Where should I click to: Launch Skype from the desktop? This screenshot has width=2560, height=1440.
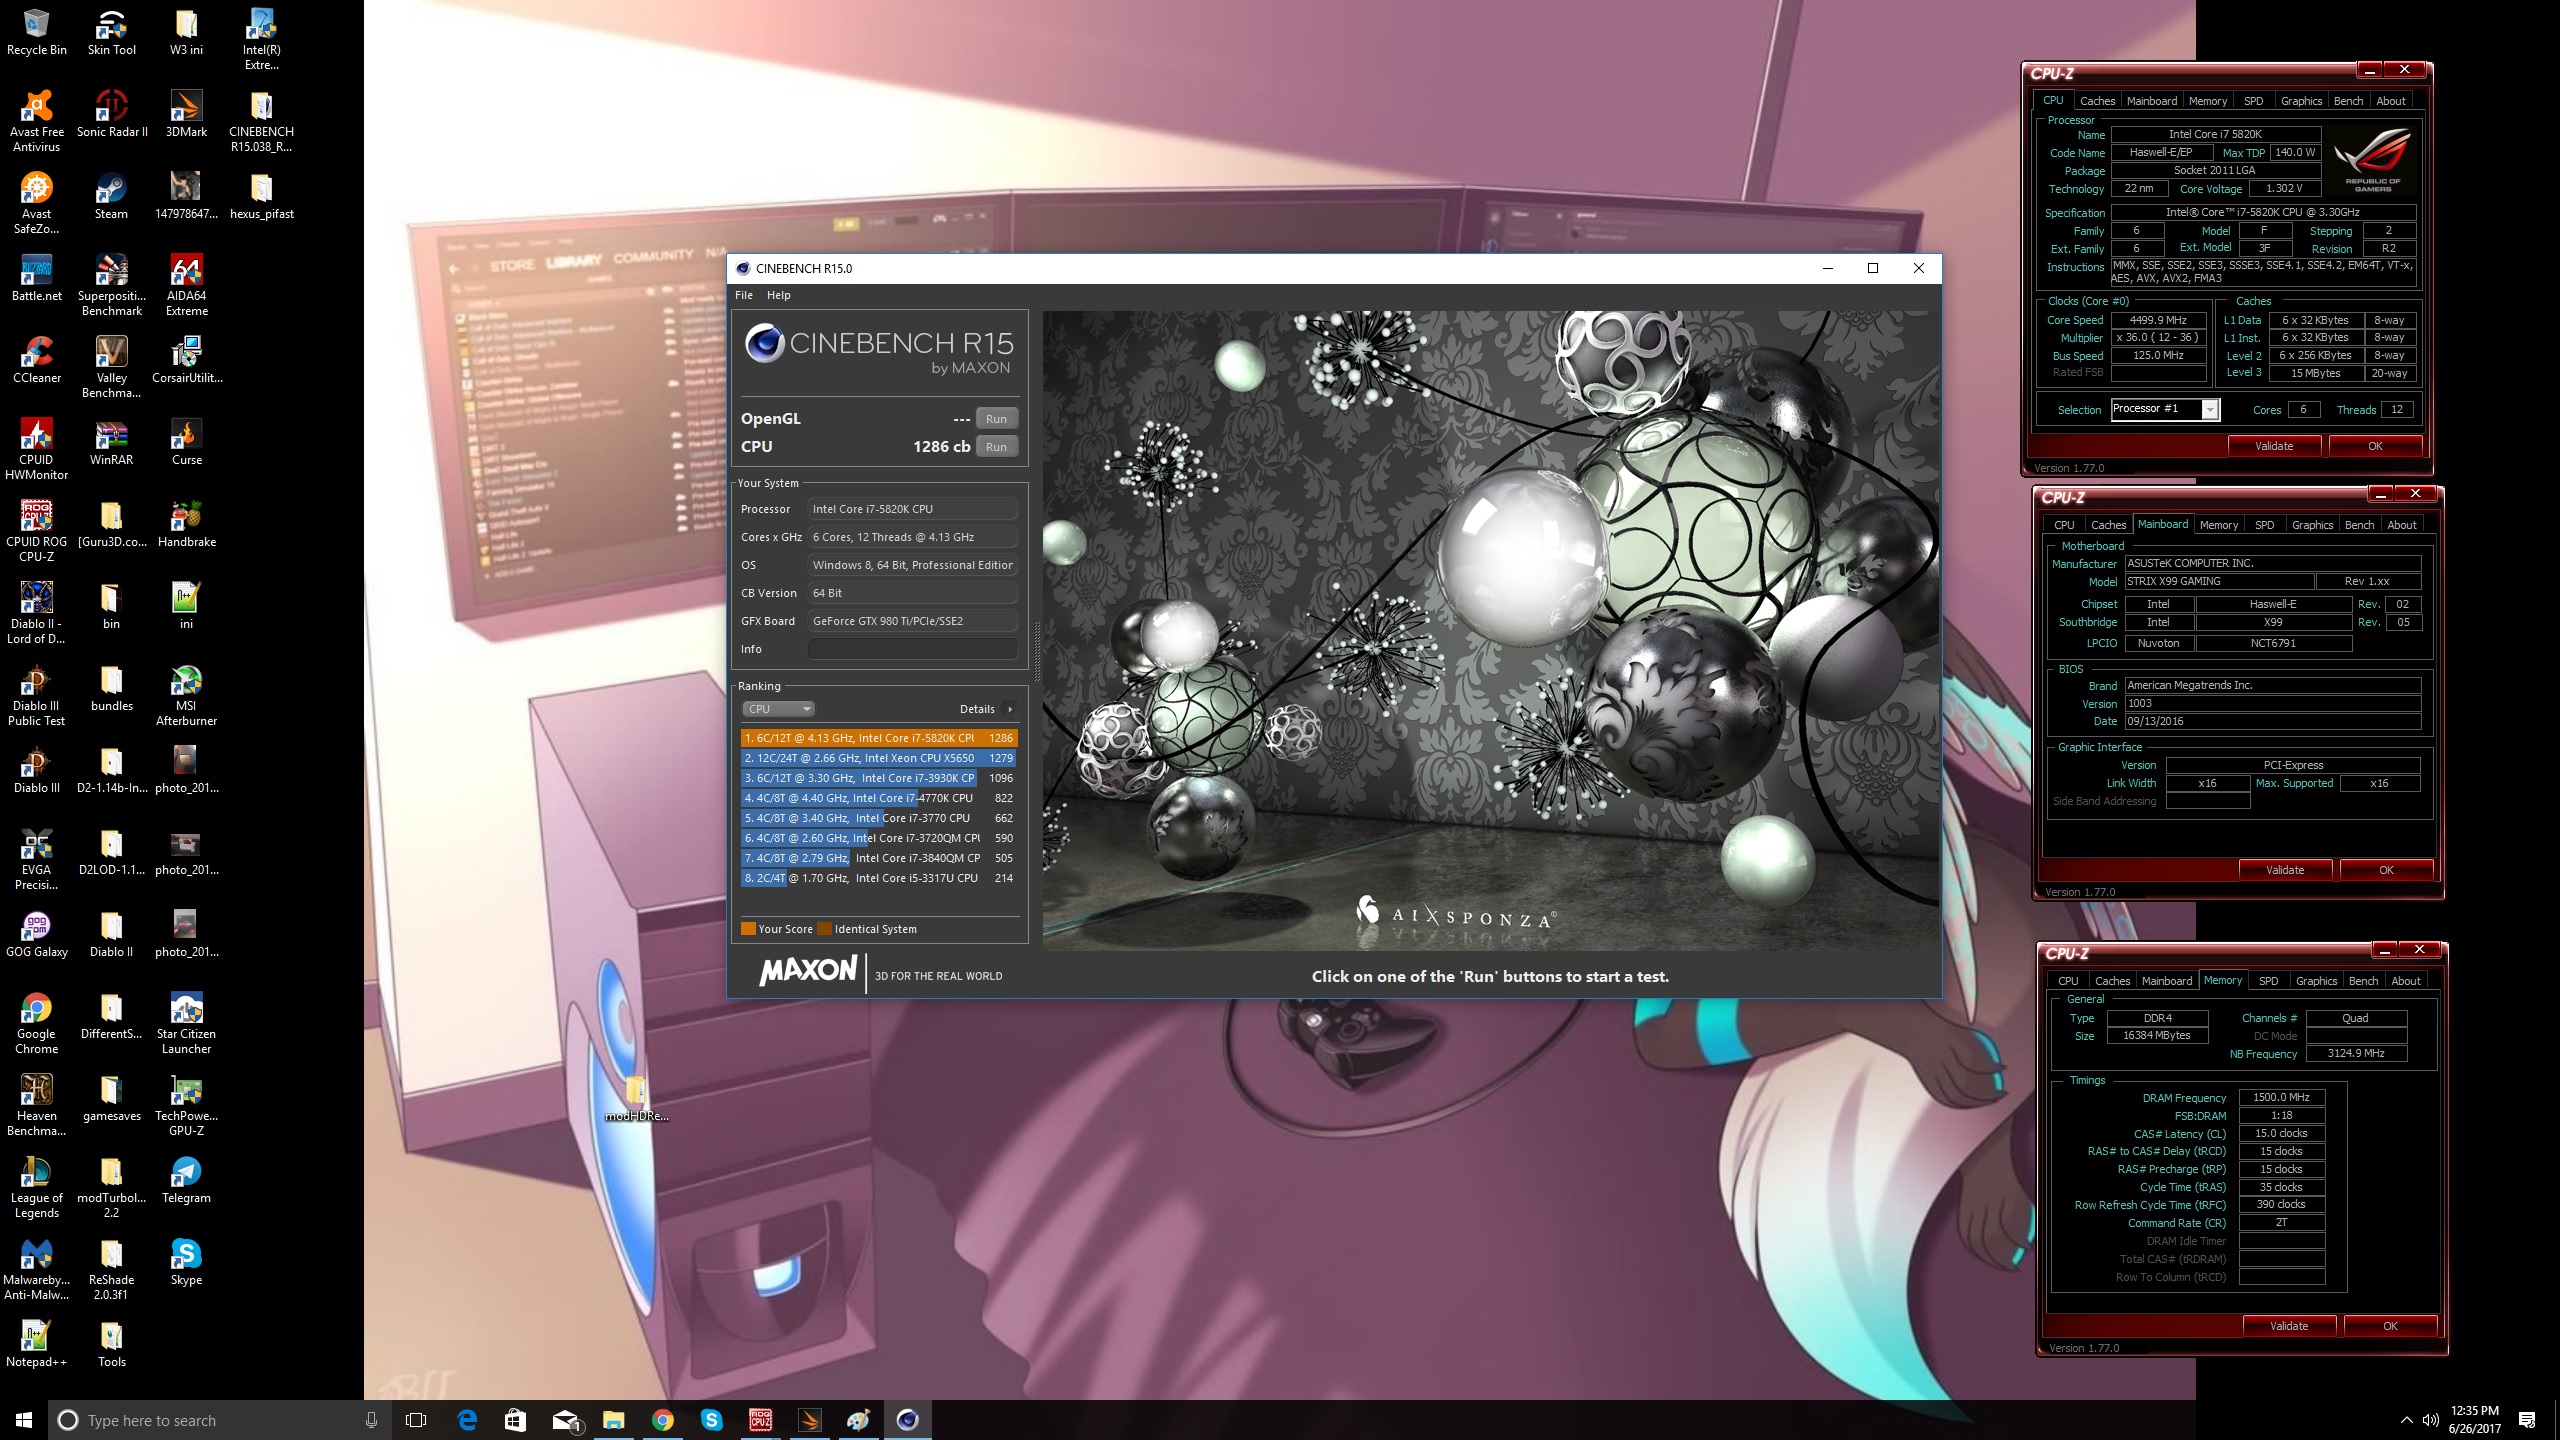(x=186, y=1262)
